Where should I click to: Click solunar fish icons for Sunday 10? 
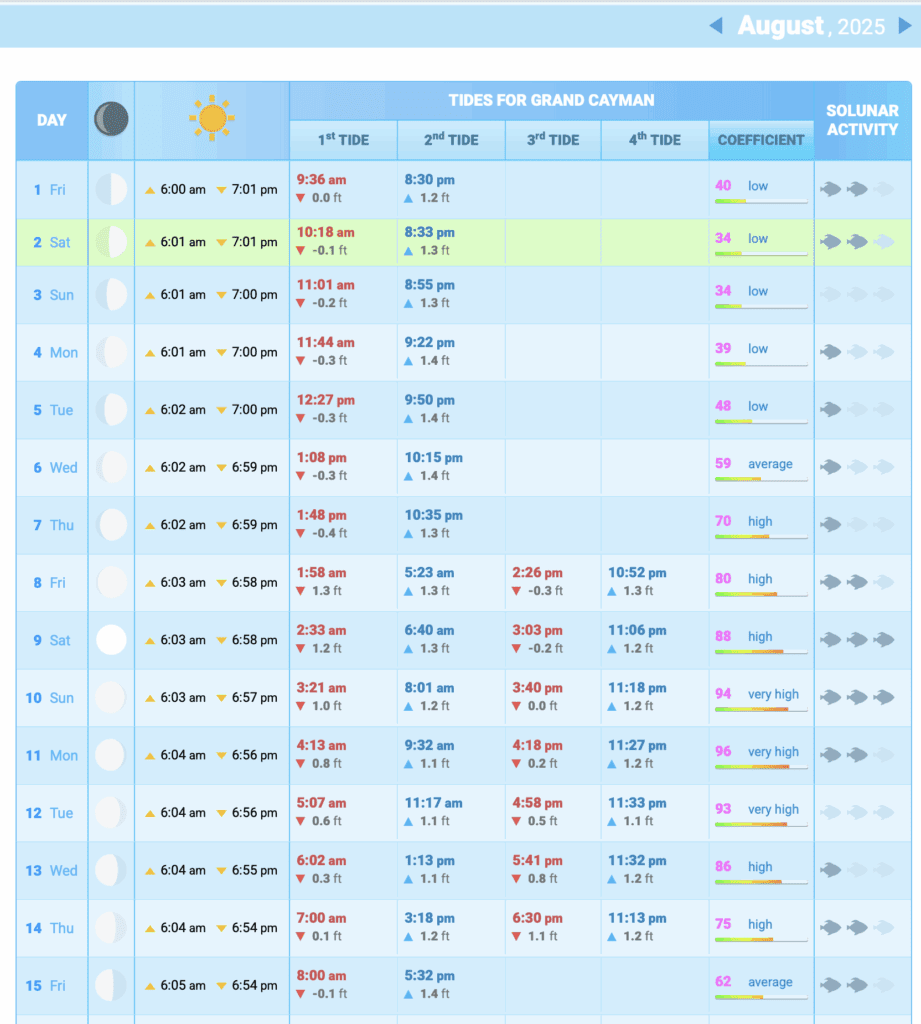point(857,697)
